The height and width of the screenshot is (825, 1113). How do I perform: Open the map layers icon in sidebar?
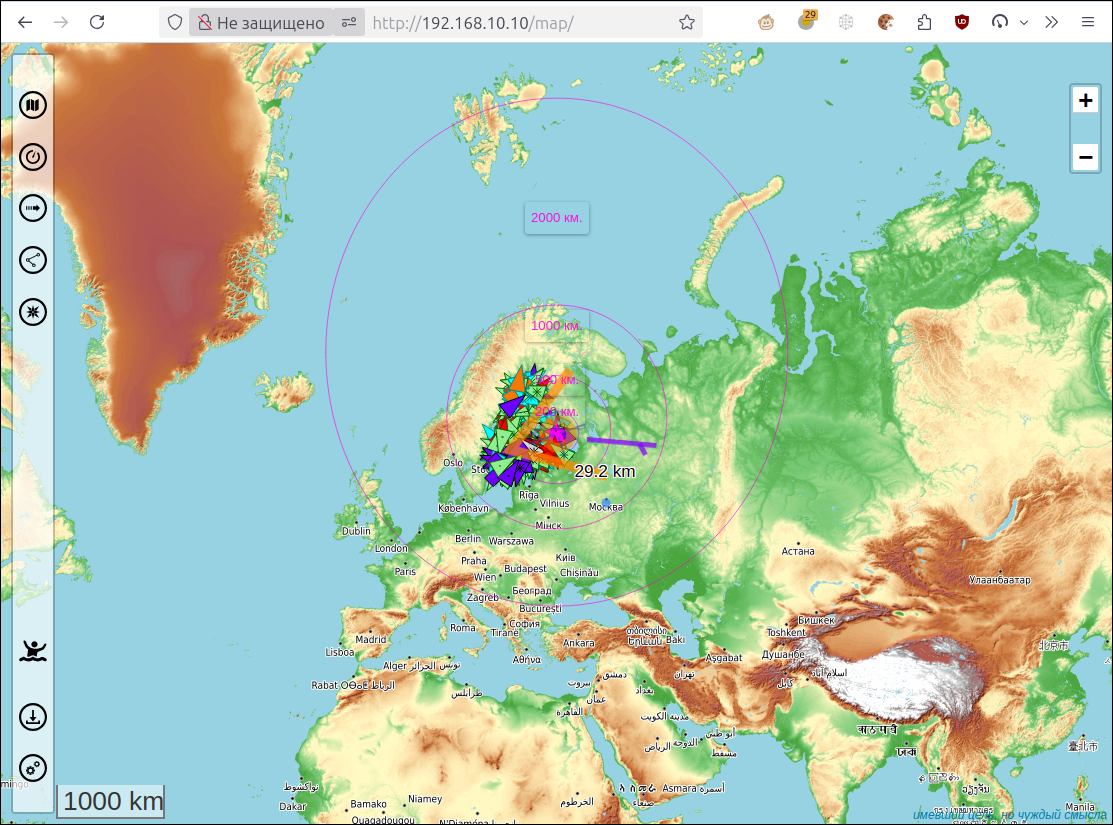33,105
